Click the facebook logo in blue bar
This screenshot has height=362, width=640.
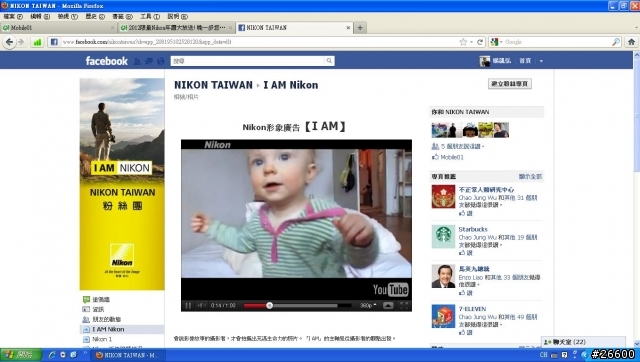[107, 61]
